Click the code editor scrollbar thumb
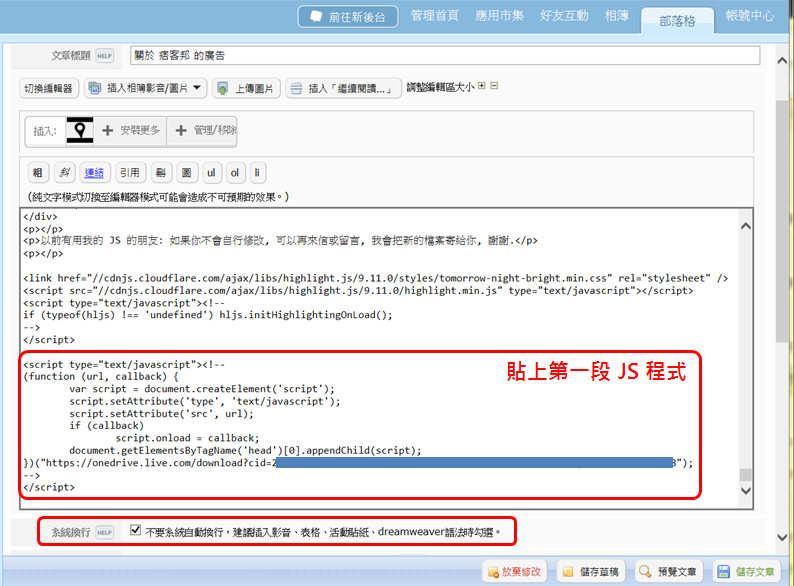 coord(745,475)
